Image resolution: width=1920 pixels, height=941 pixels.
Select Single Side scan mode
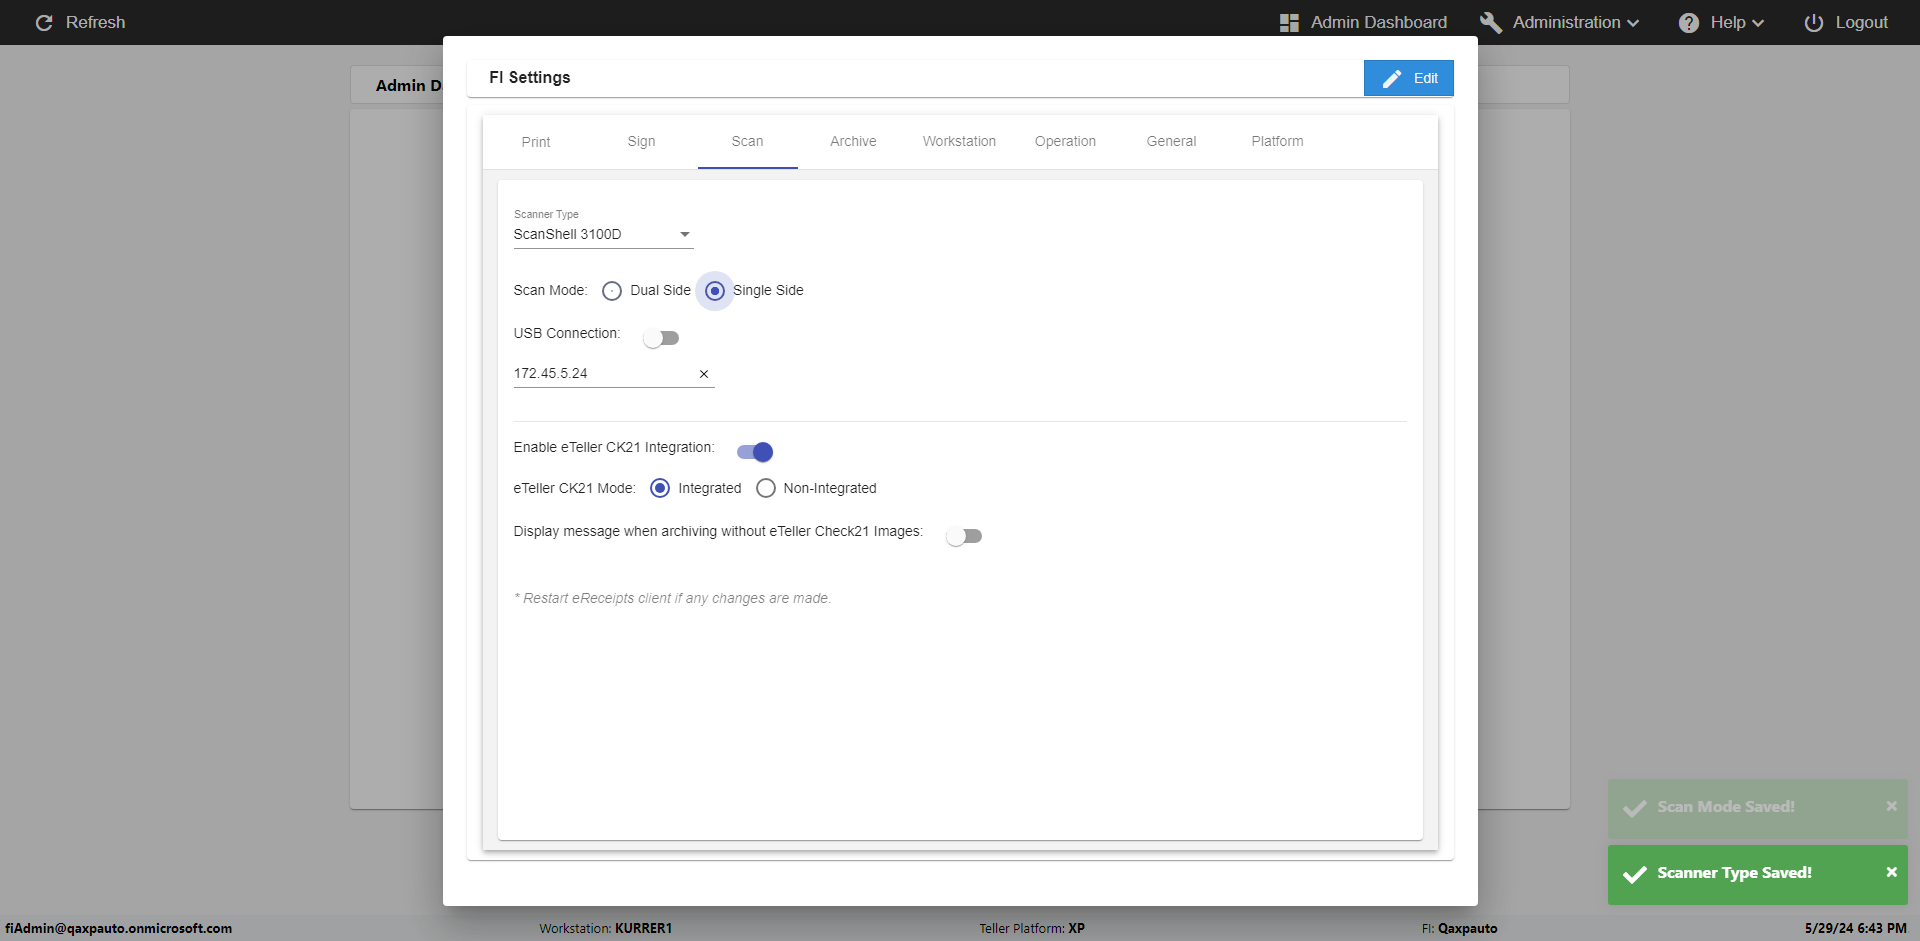coord(715,291)
